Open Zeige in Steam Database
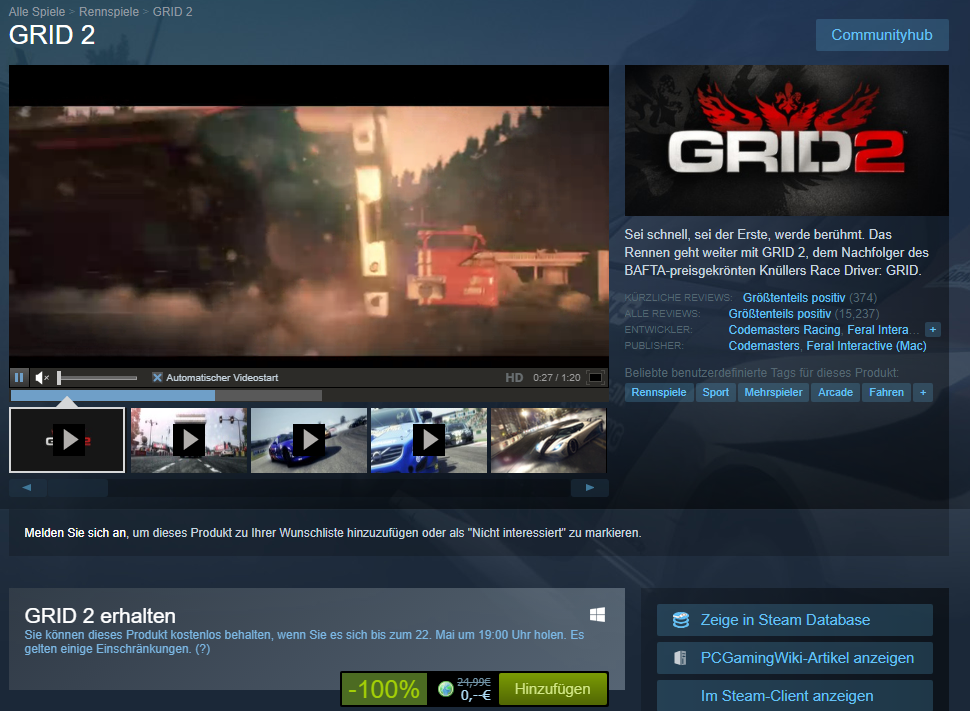The height and width of the screenshot is (711, 970). coord(795,620)
